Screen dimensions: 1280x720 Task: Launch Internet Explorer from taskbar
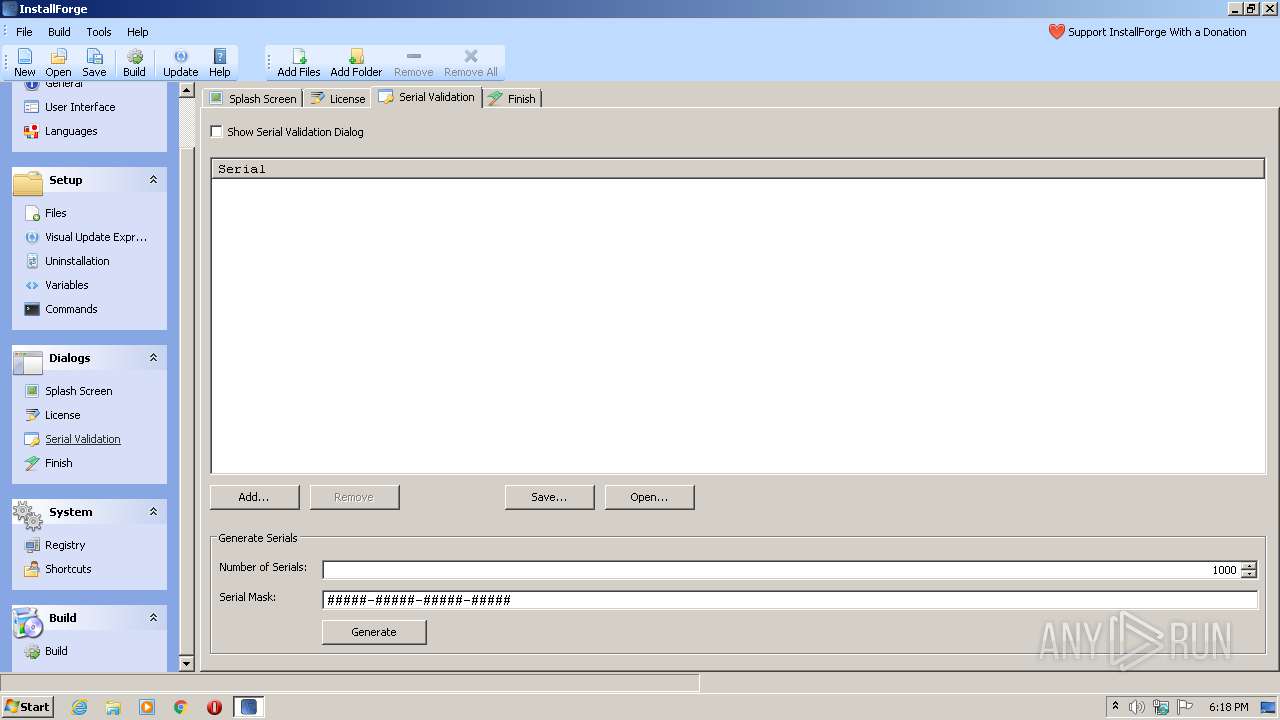tap(79, 707)
